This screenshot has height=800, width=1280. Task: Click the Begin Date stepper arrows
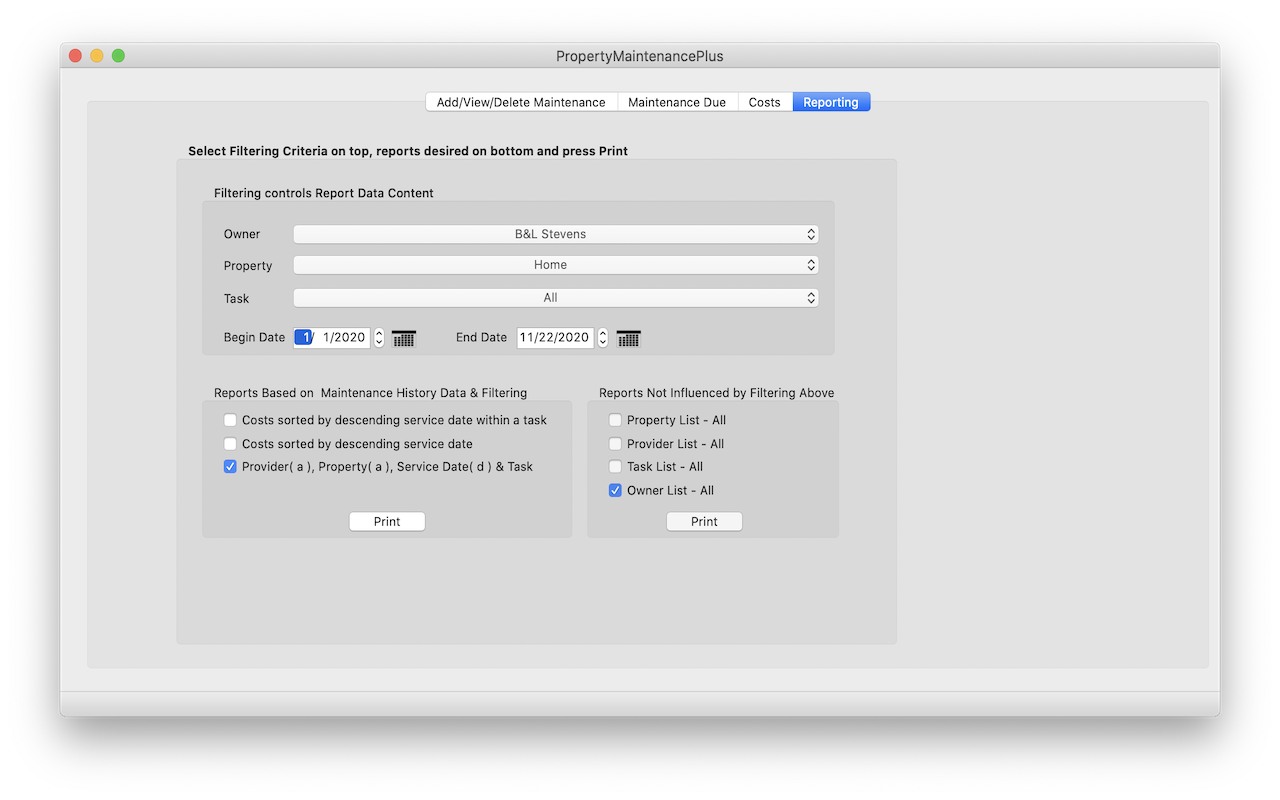379,338
